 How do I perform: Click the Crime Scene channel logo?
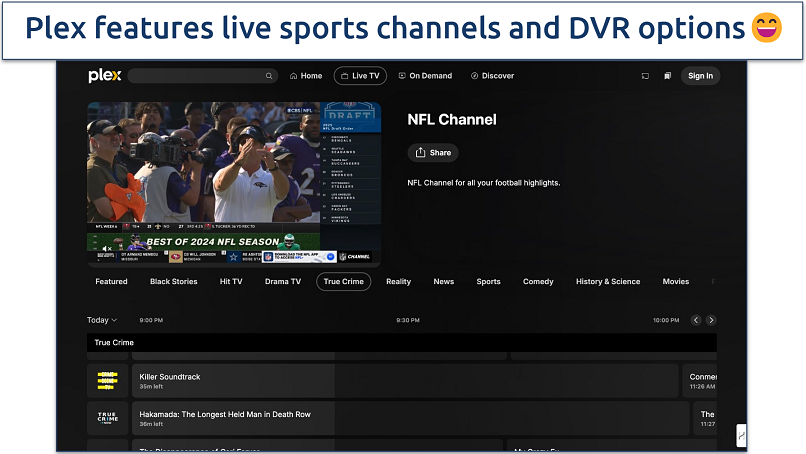pyautogui.click(x=107, y=381)
